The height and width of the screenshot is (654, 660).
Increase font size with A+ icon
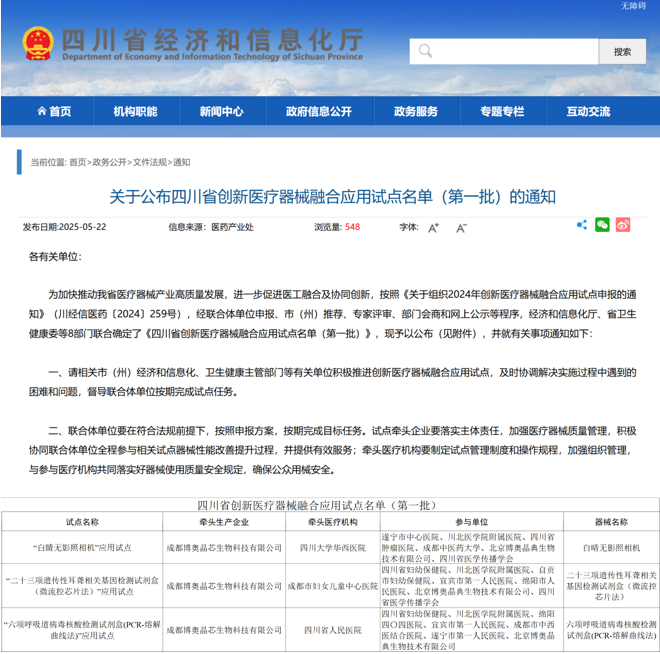click(433, 228)
